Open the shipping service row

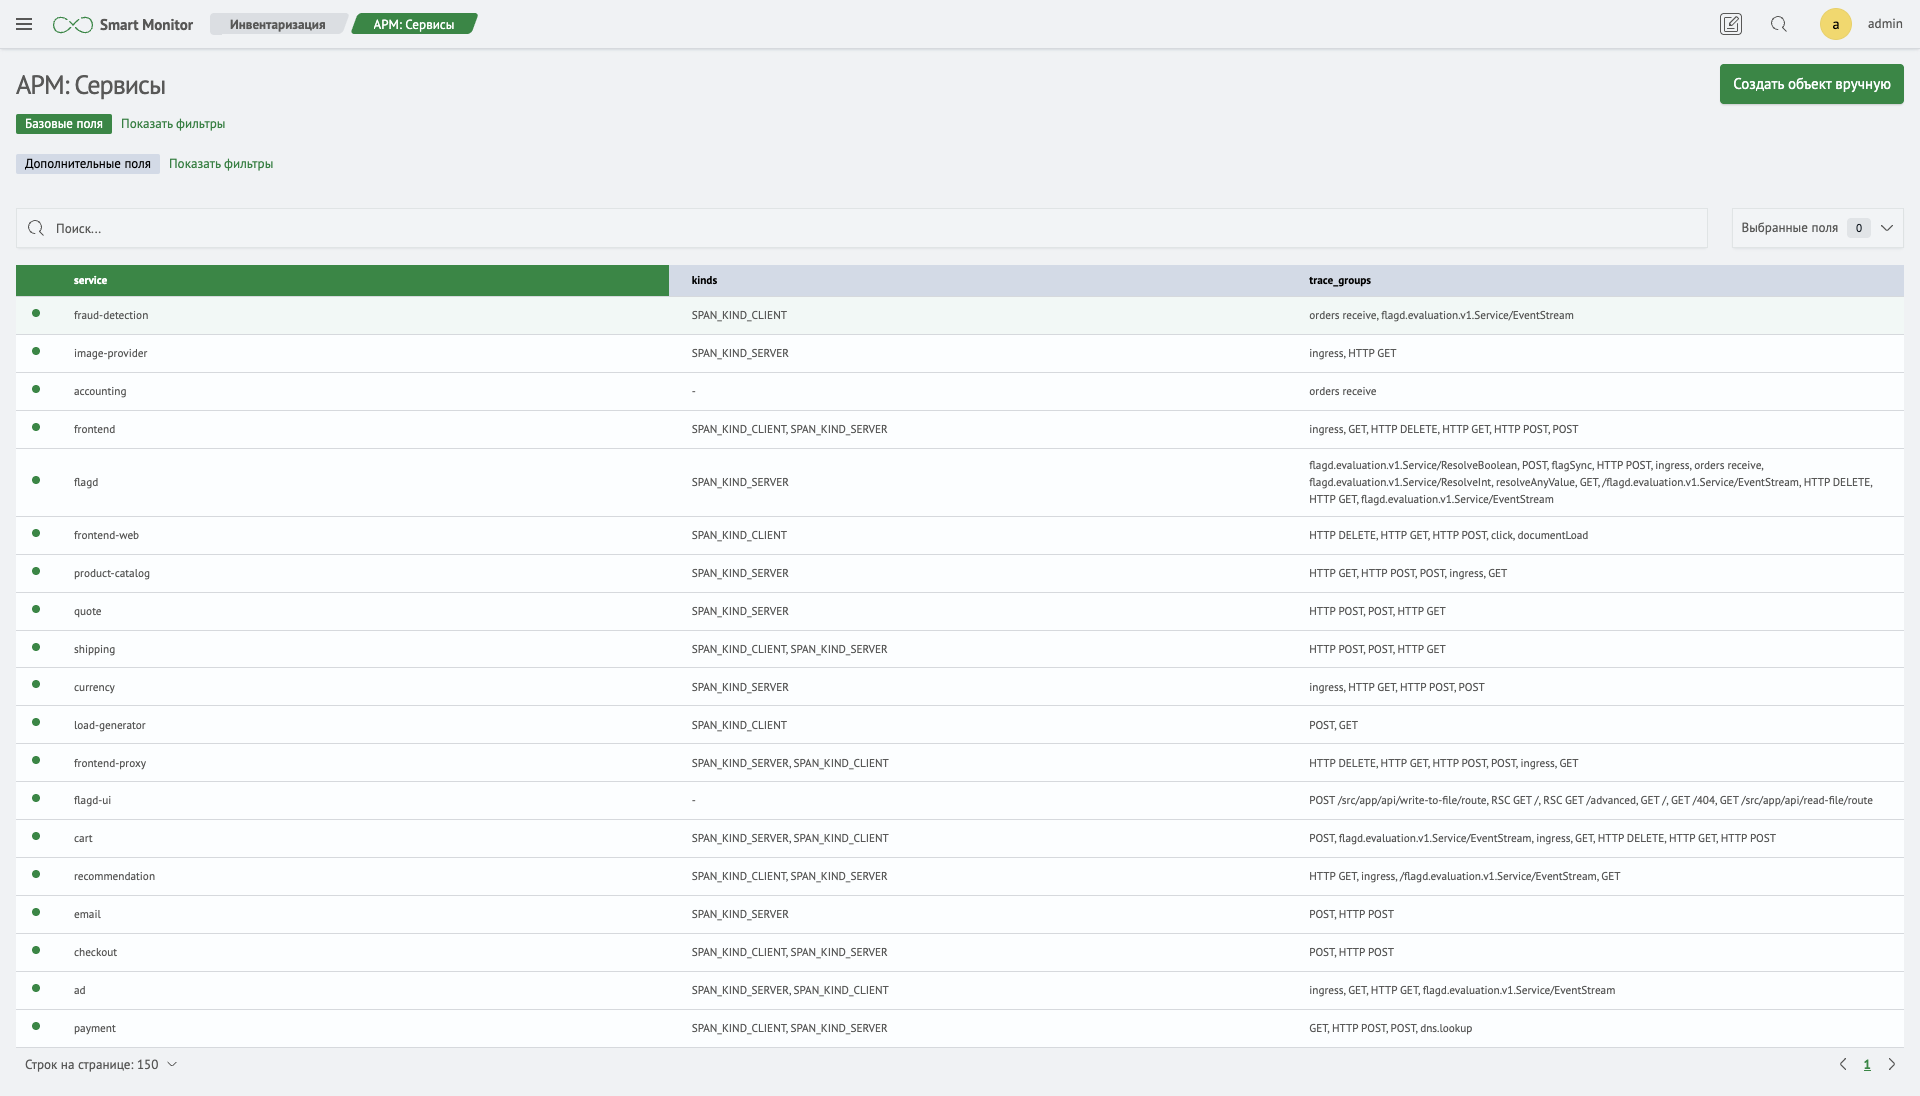click(x=960, y=649)
